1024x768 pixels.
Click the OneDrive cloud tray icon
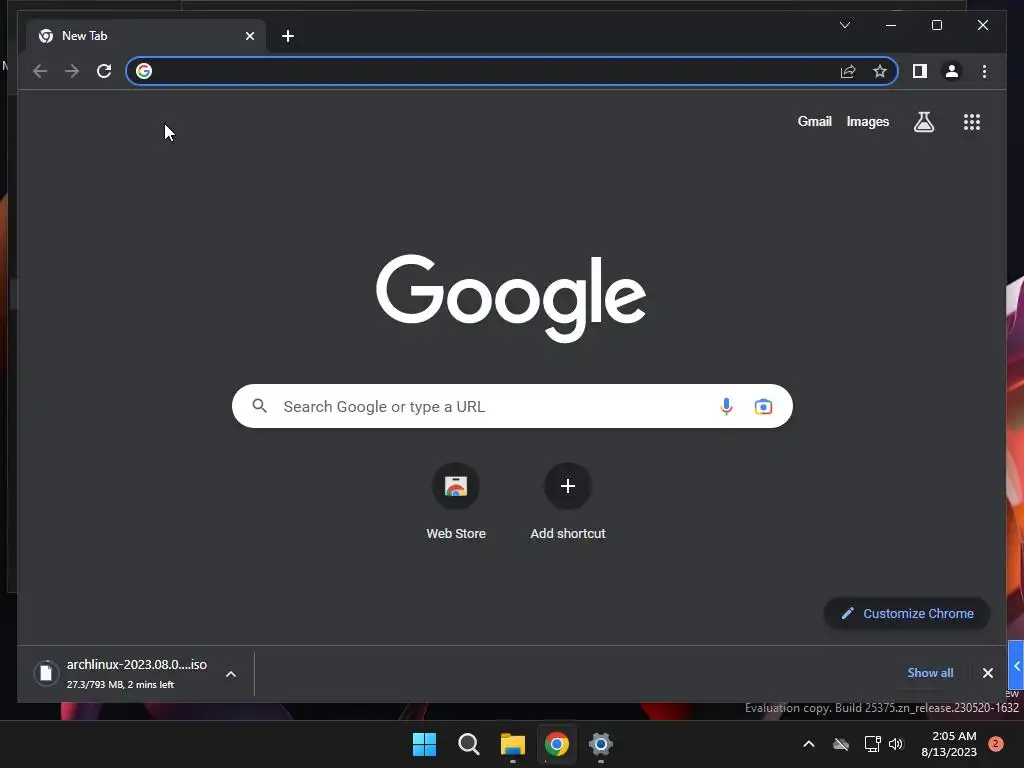(841, 744)
